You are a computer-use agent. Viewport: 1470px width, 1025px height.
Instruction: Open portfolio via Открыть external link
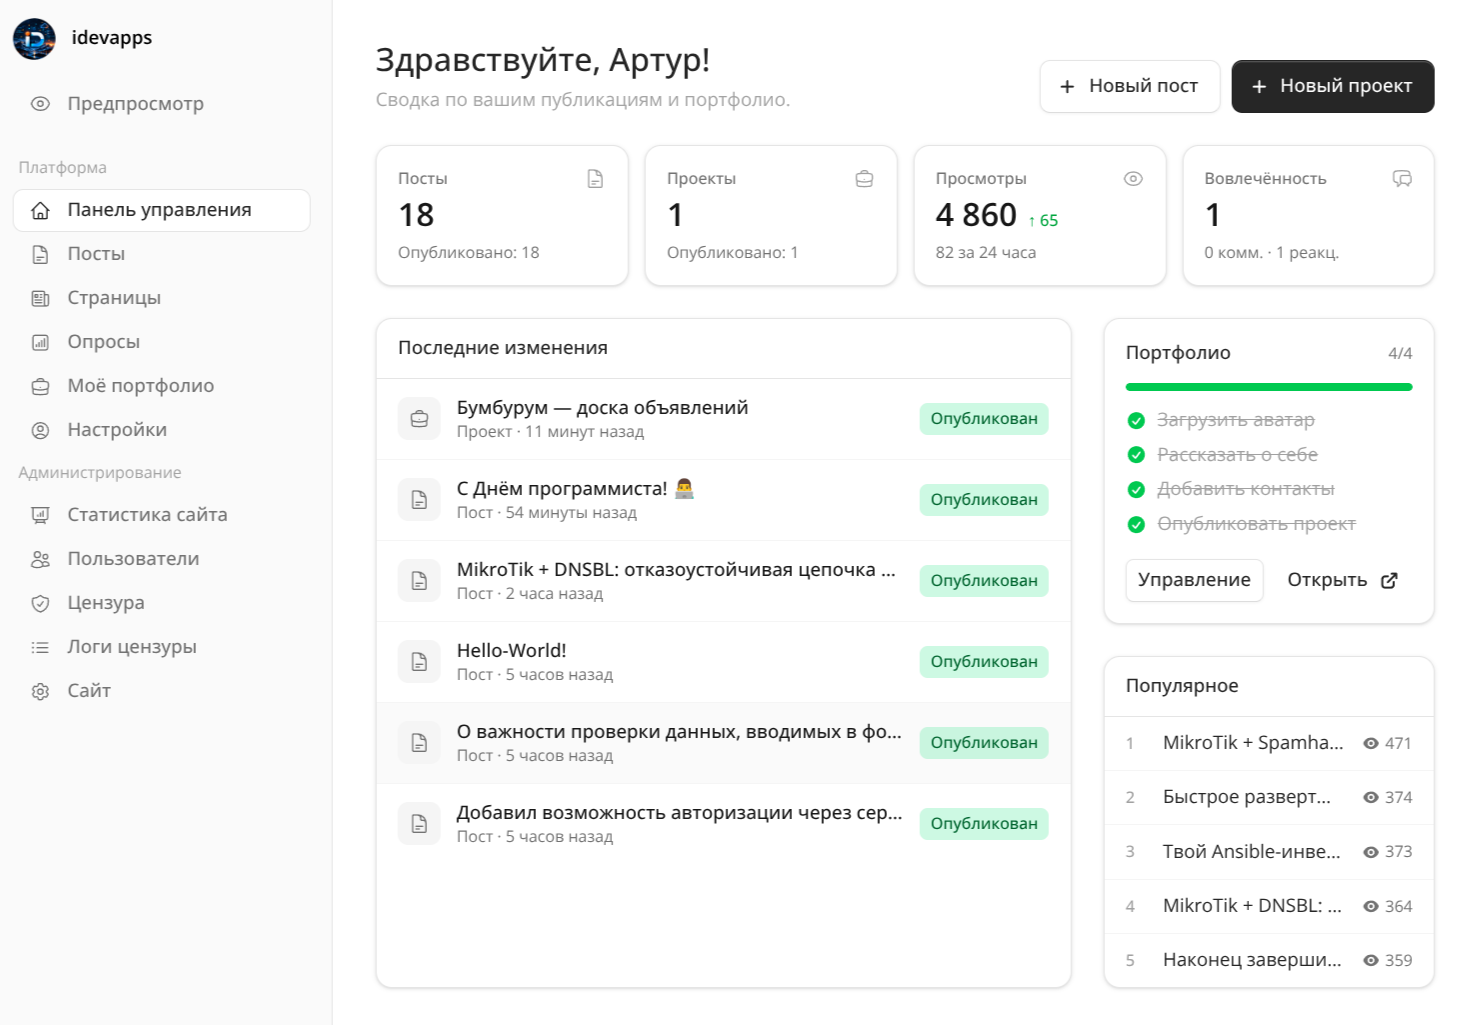tap(1342, 580)
